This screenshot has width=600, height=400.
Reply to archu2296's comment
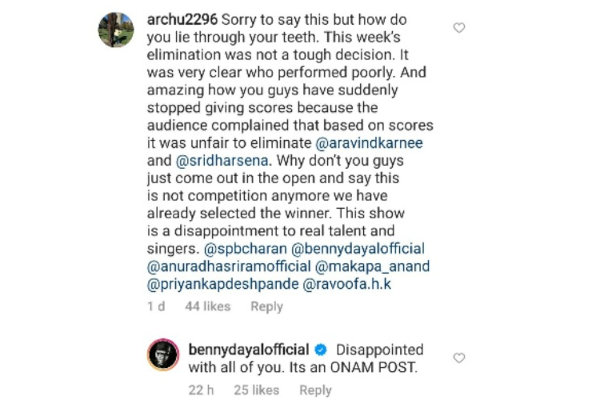267,307
